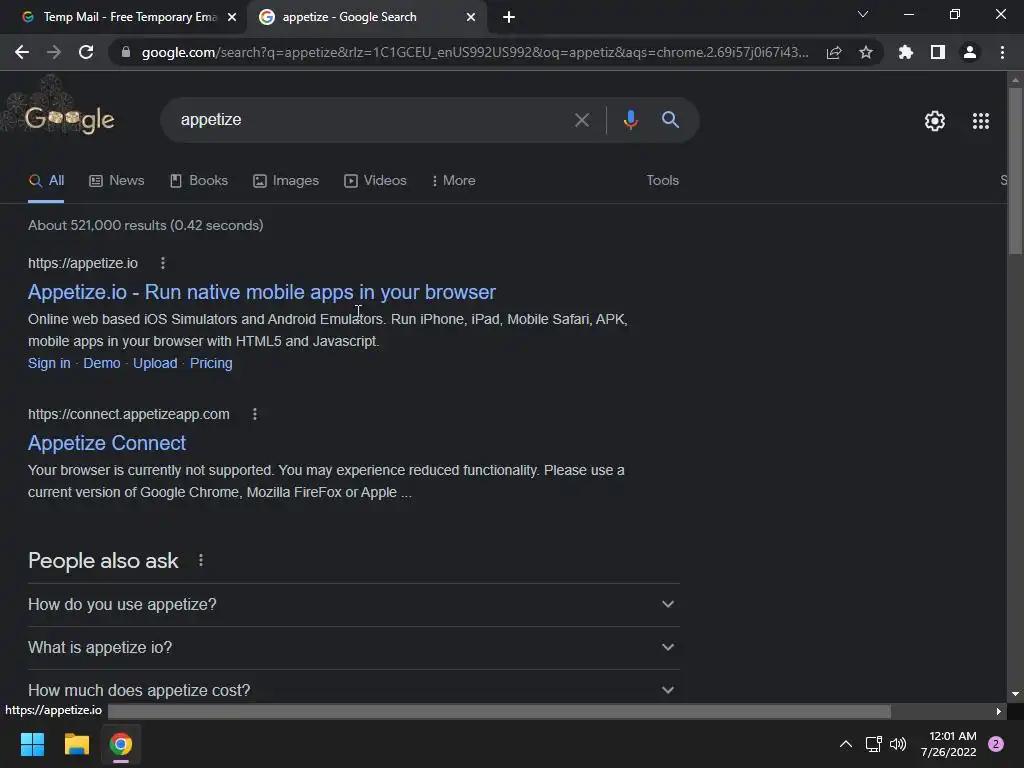Open the People also ask options menu
This screenshot has width=1024, height=768.
tap(201, 560)
